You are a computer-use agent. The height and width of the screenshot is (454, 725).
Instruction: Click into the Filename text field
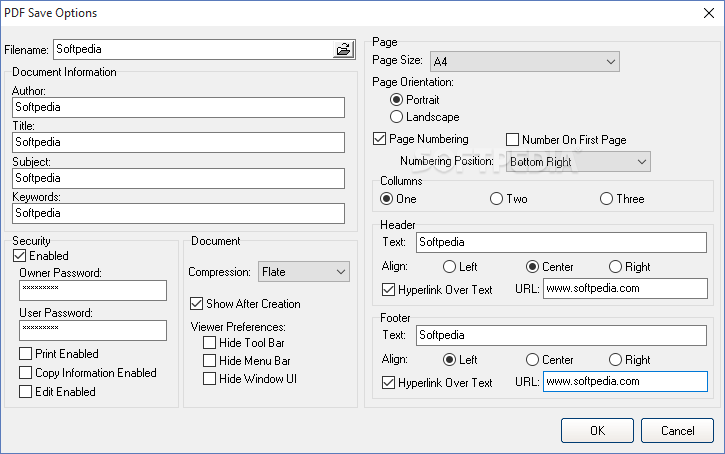coord(193,49)
